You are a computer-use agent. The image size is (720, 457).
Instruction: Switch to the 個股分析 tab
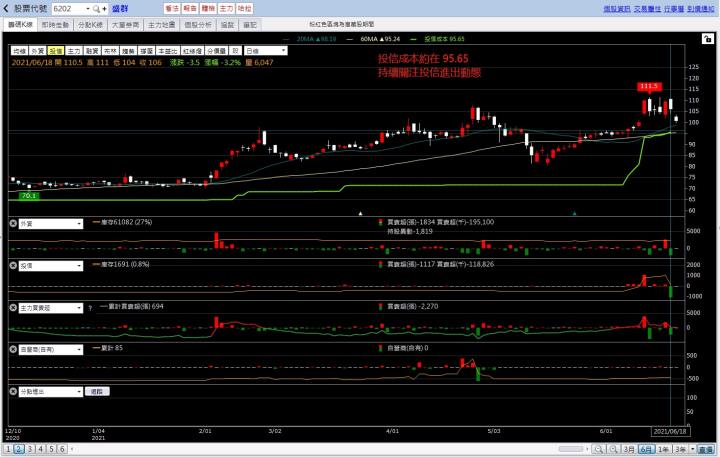(x=198, y=25)
